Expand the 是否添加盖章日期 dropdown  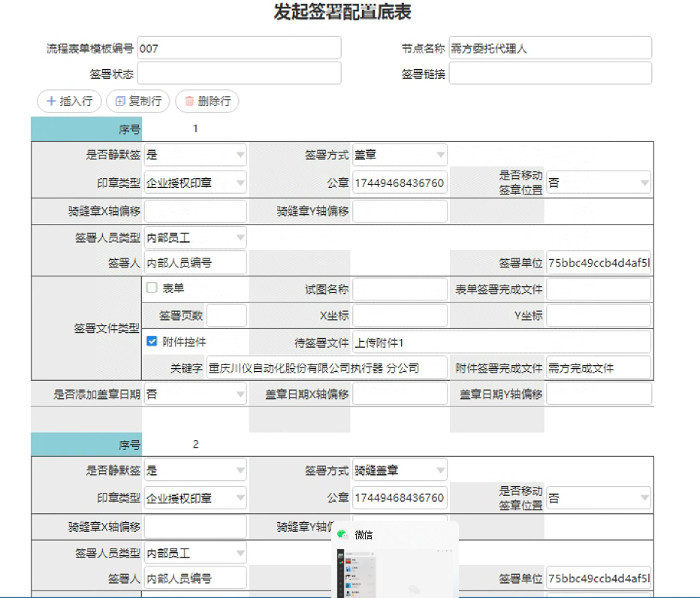point(240,394)
